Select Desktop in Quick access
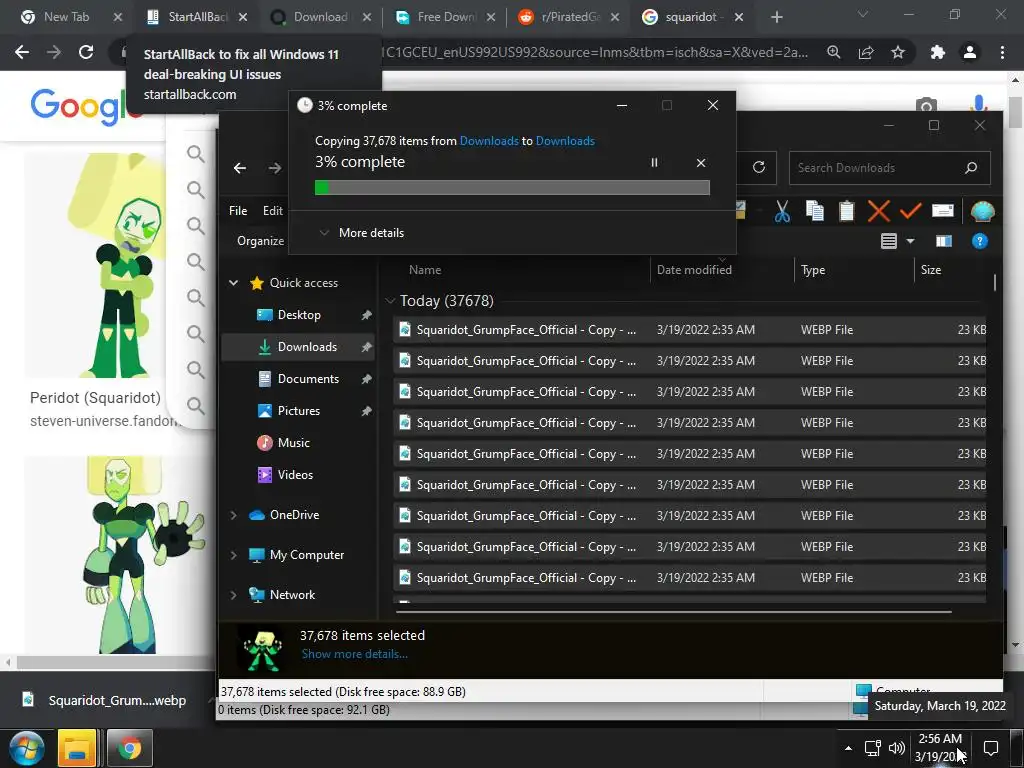Viewport: 1024px width, 768px height. (x=298, y=315)
